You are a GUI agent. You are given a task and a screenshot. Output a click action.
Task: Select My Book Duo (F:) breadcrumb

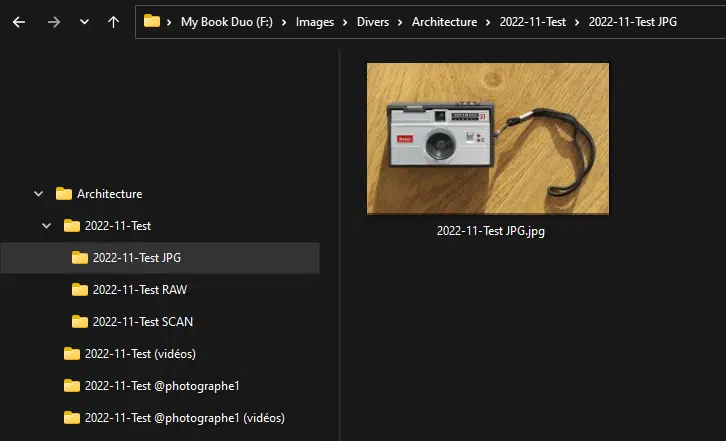click(227, 22)
